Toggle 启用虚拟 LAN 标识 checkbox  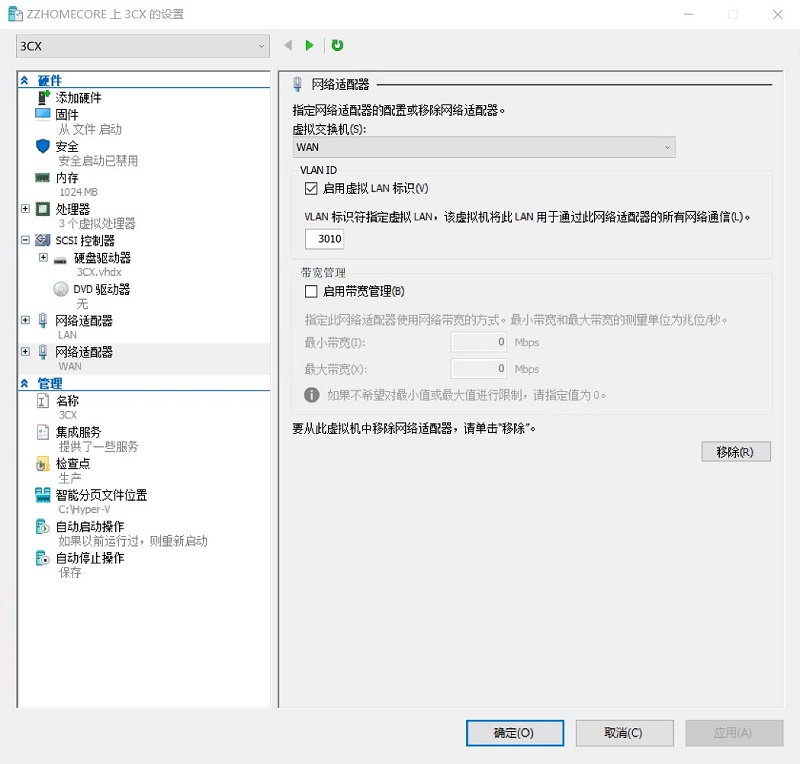(310, 188)
